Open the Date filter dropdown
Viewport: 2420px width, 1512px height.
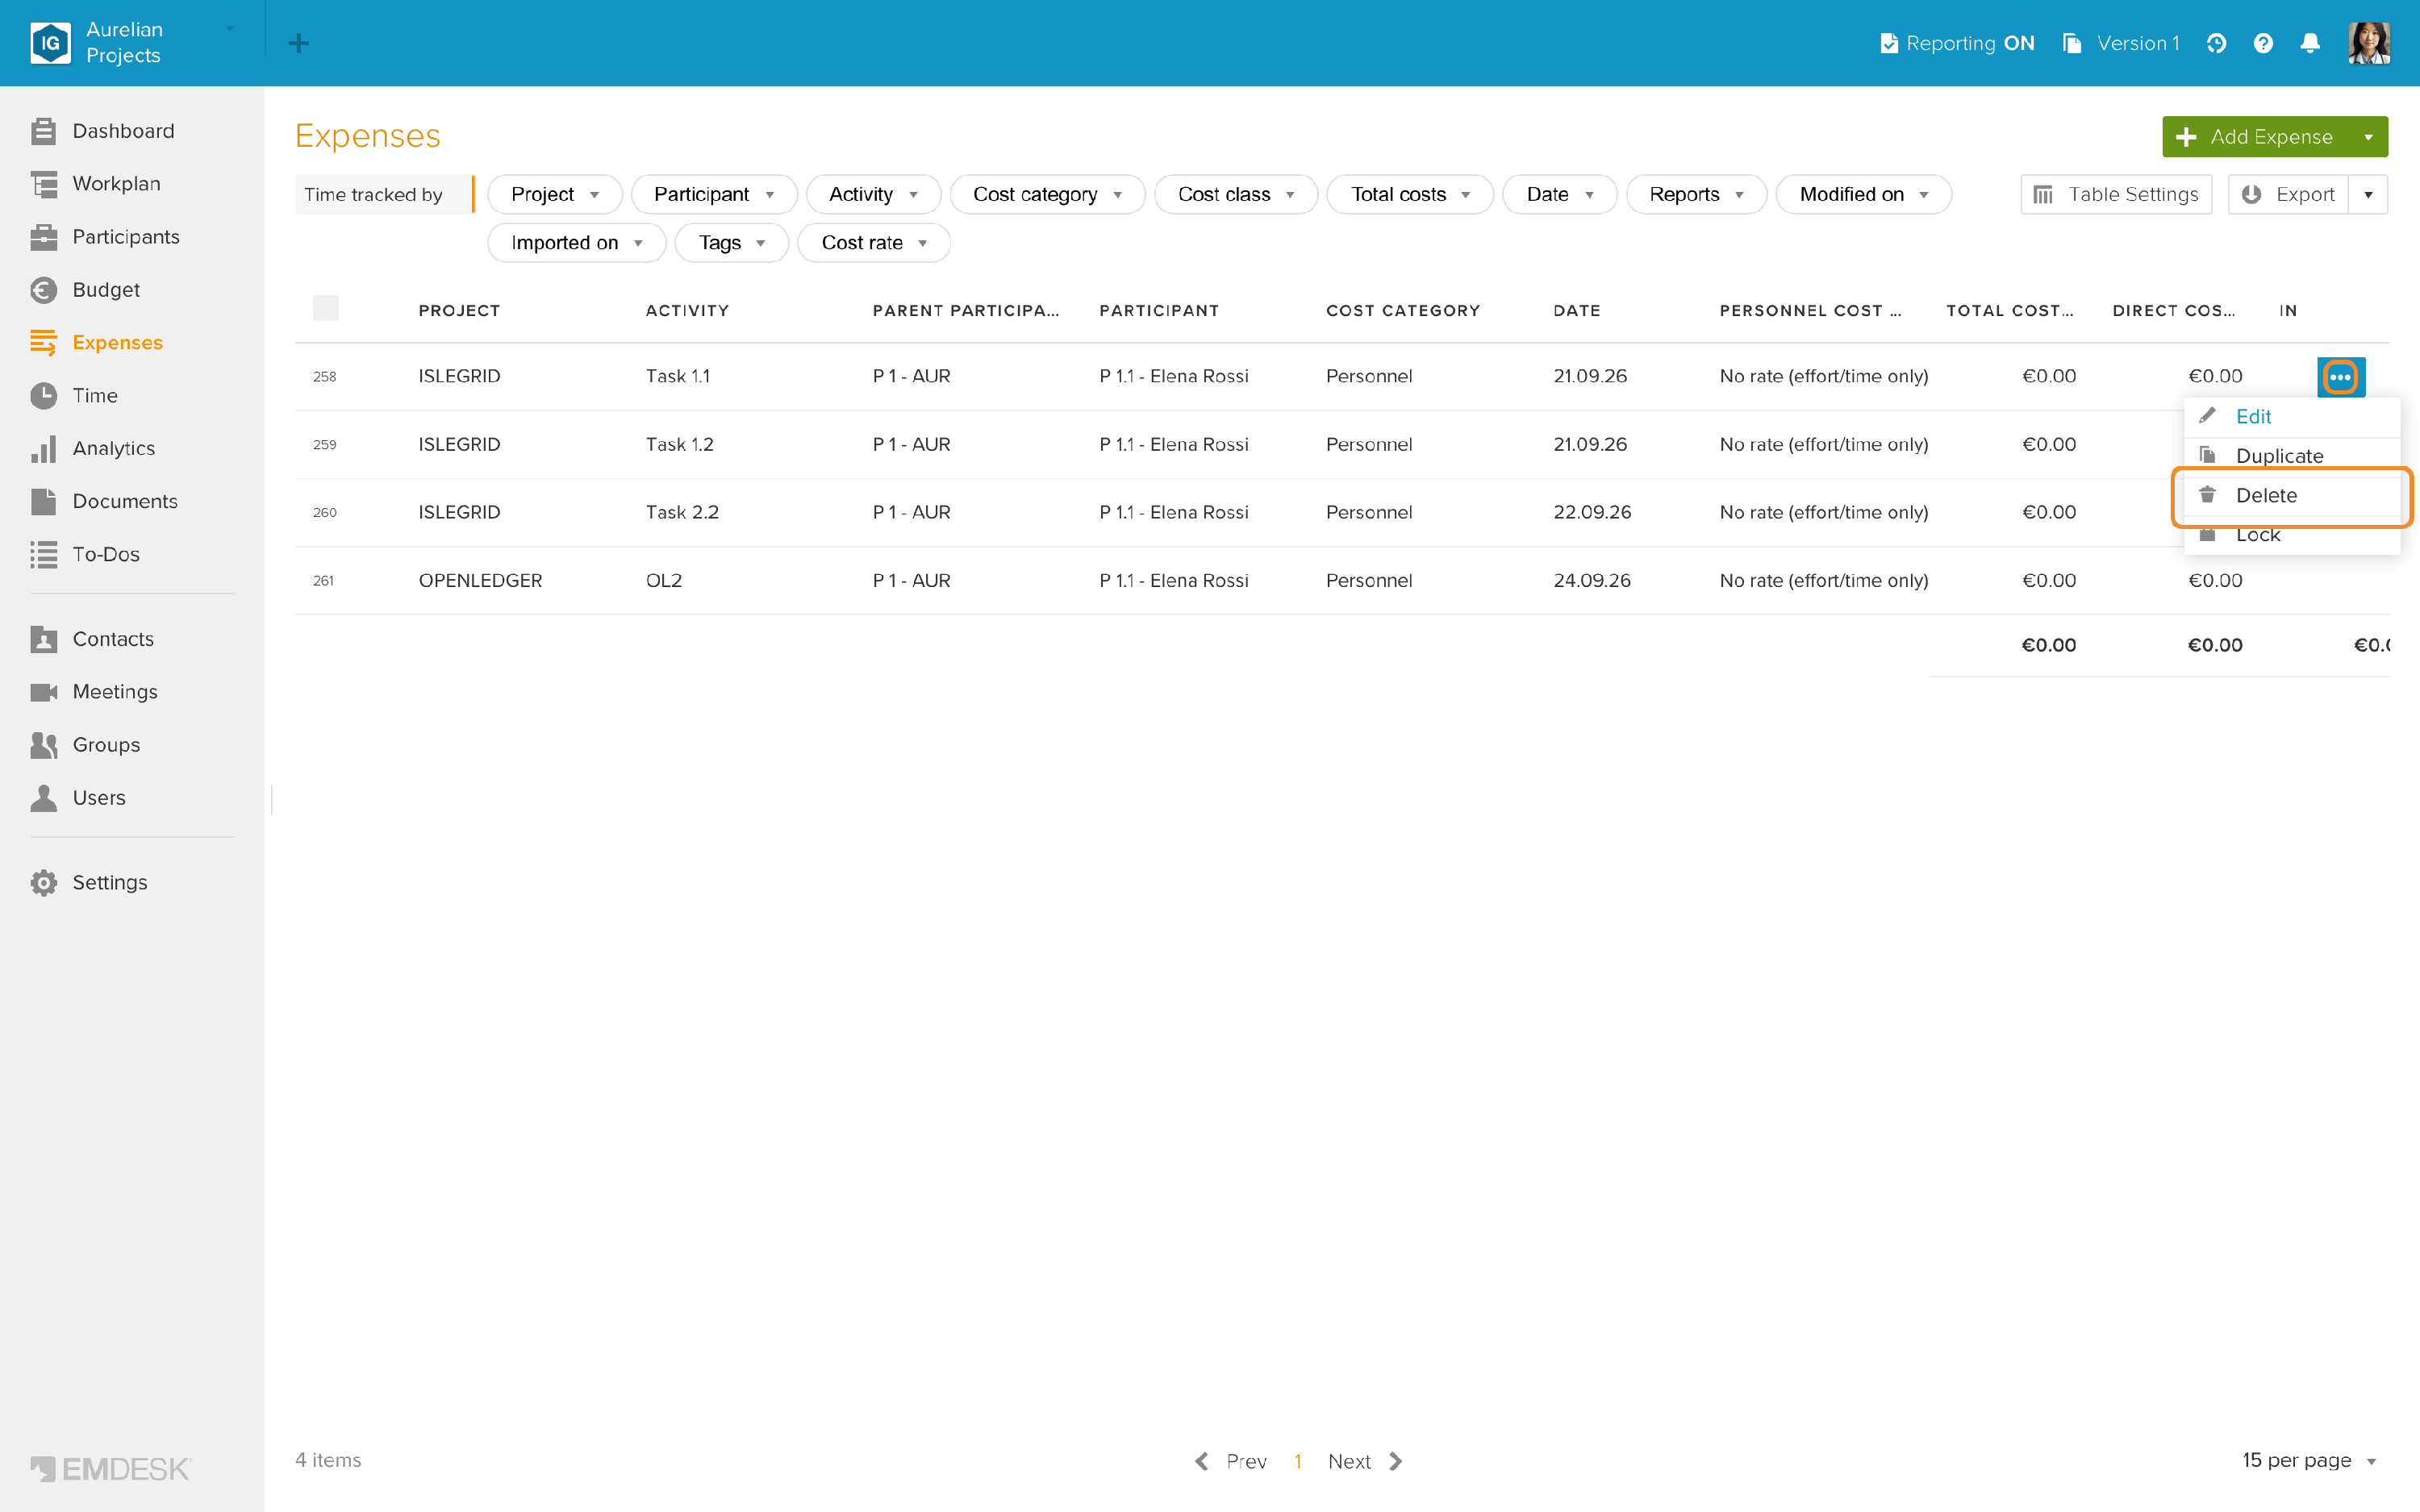1559,194
